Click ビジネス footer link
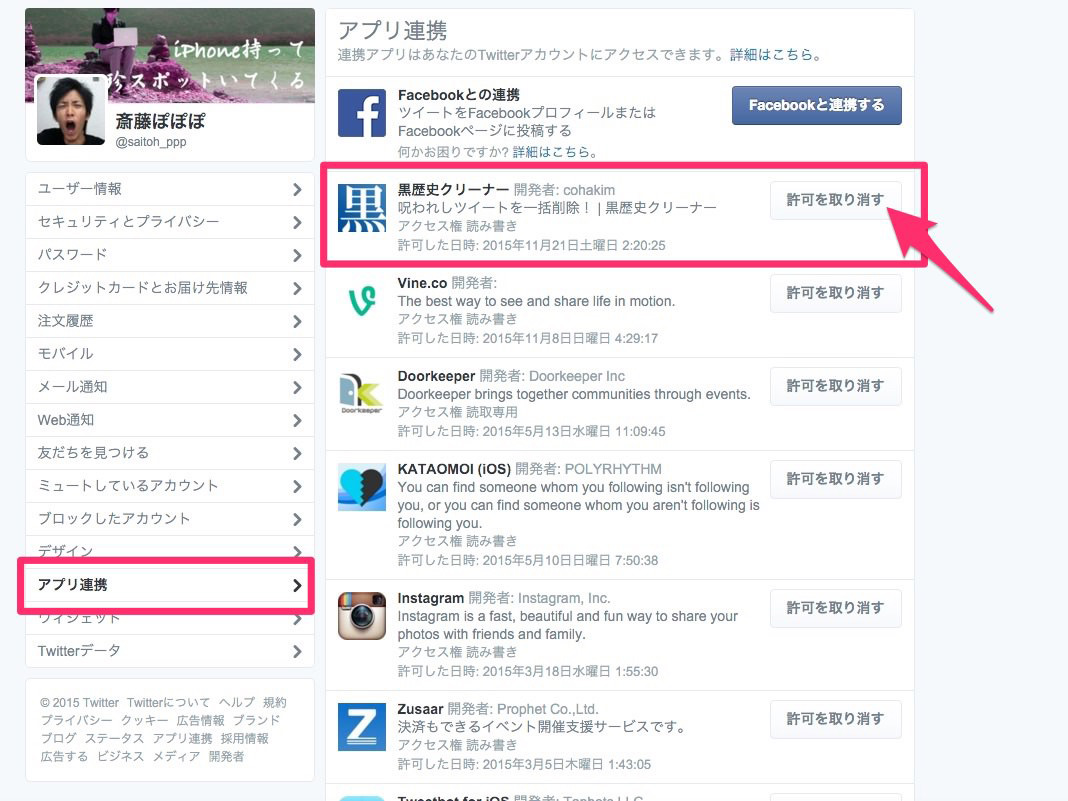The width and height of the screenshot is (1068, 801). [x=120, y=757]
